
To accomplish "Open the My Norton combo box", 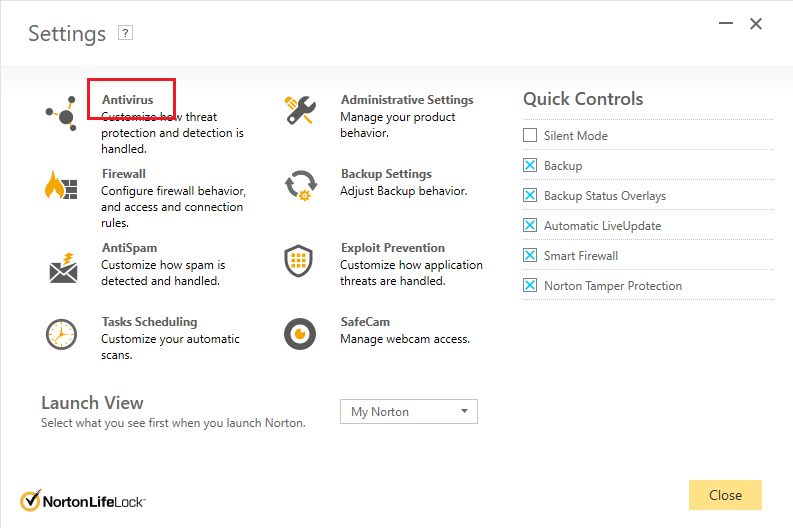I will pos(409,412).
